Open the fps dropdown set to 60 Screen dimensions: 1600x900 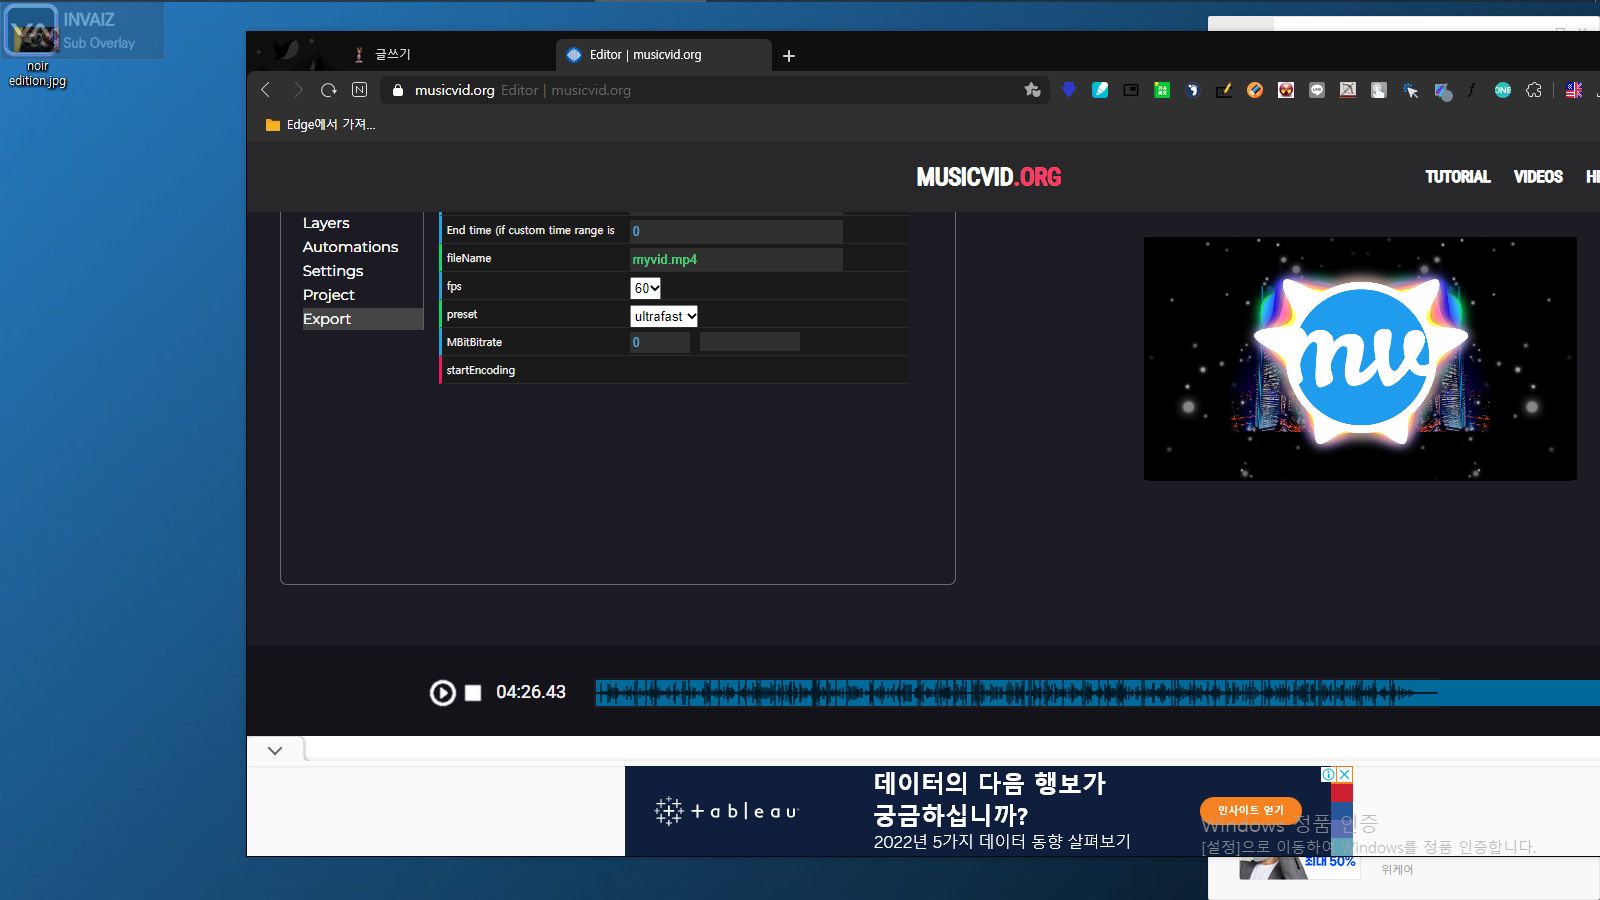point(646,288)
